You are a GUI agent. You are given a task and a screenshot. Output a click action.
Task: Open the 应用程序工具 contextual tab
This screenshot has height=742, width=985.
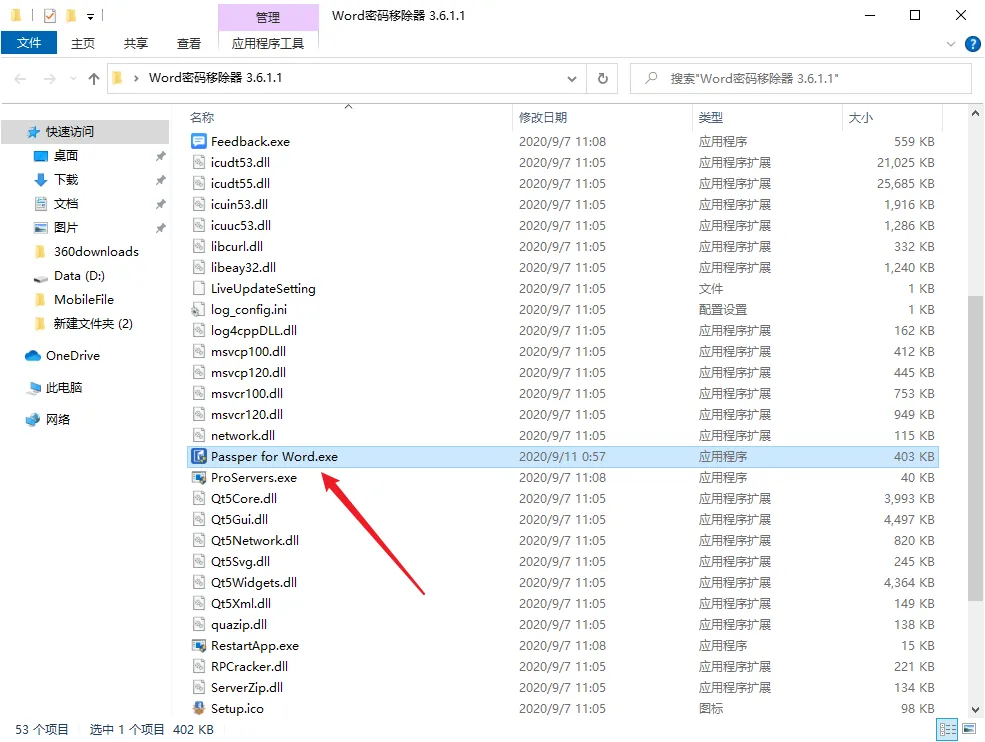click(x=268, y=43)
